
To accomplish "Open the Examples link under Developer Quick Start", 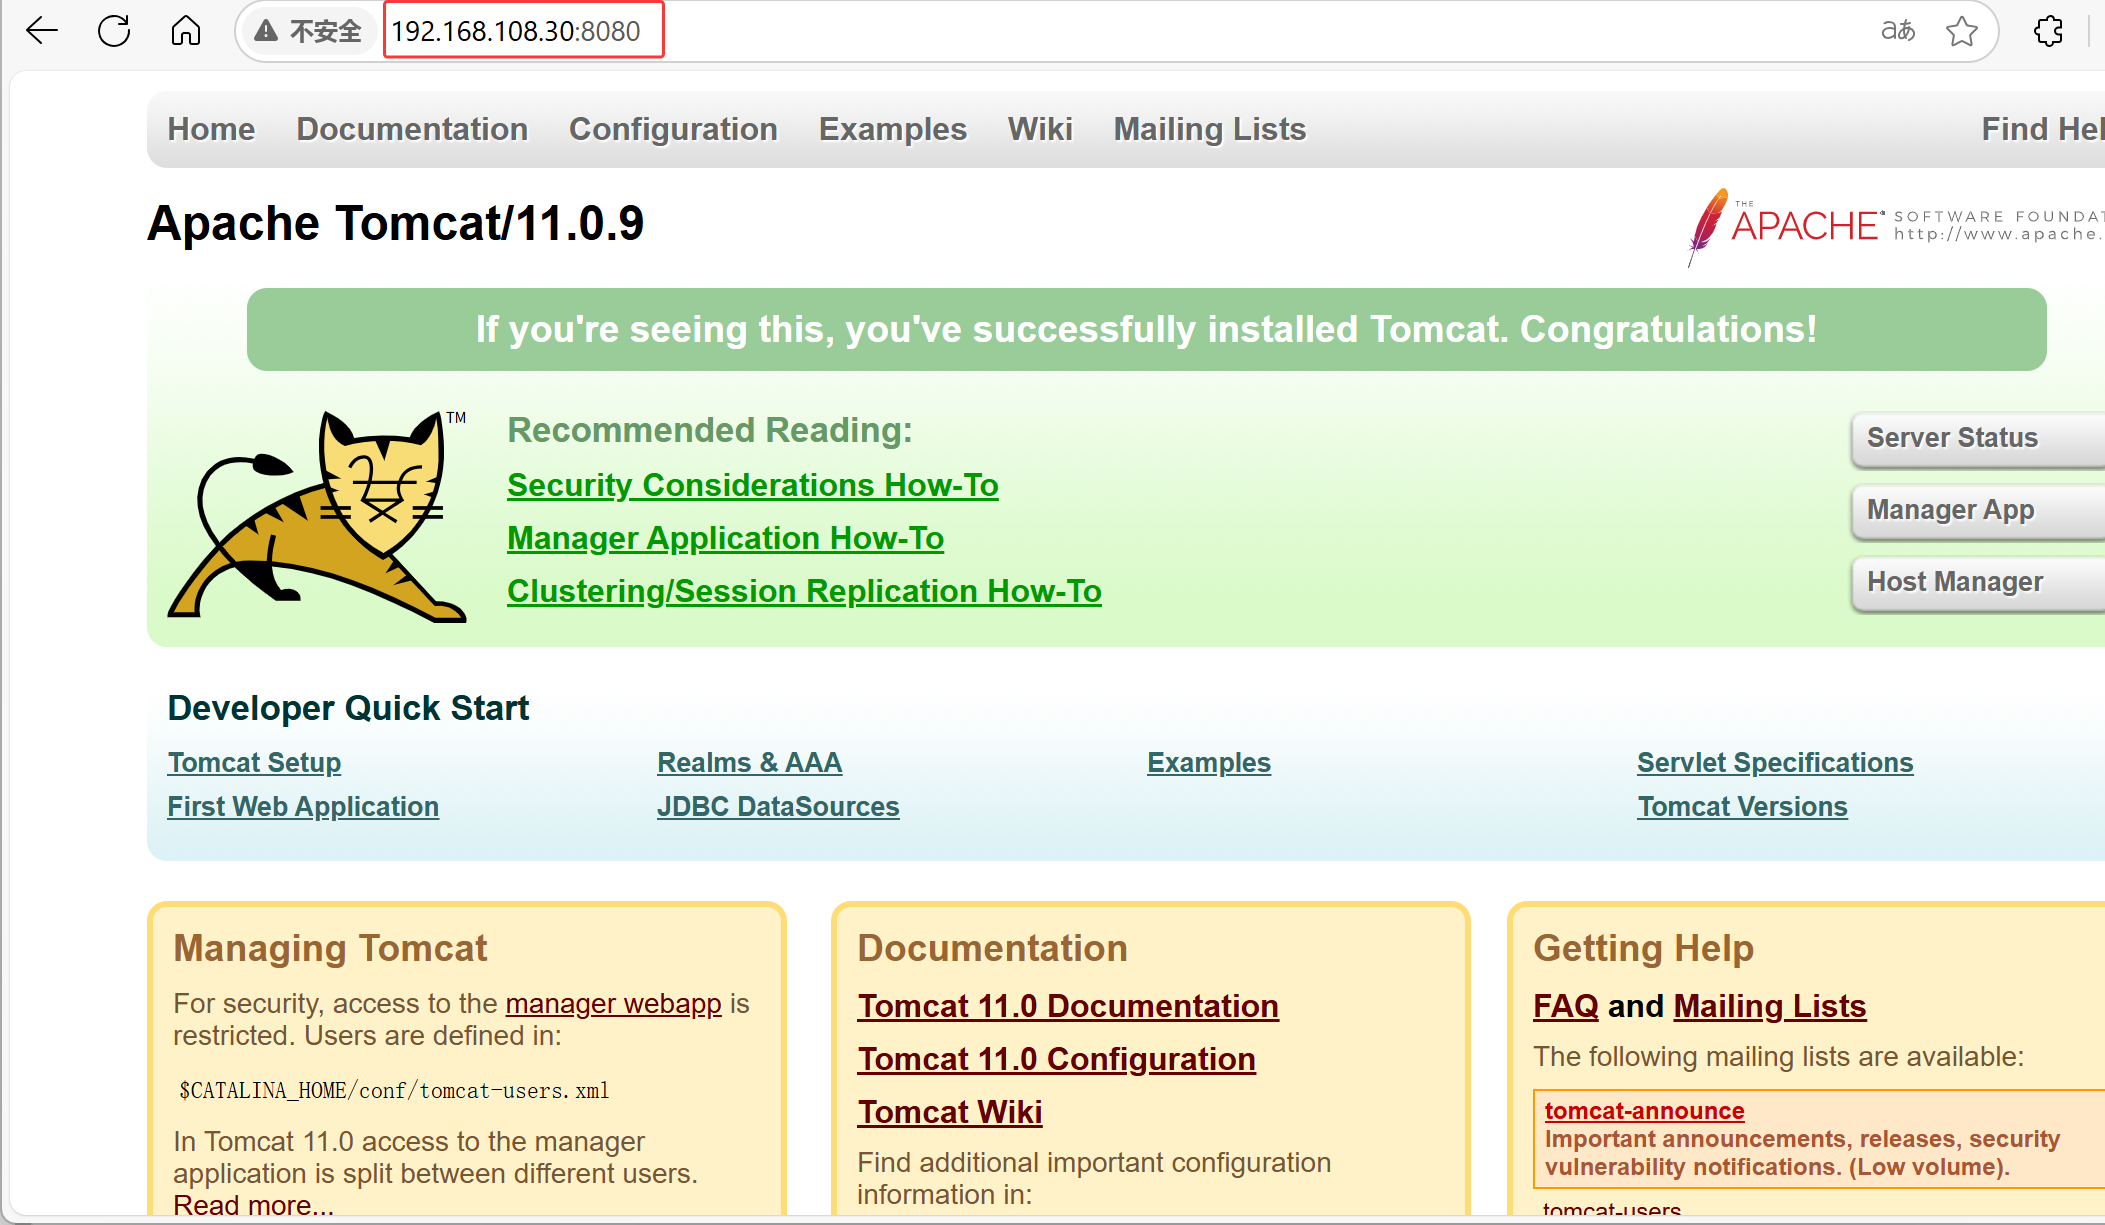I will pyautogui.click(x=1209, y=762).
